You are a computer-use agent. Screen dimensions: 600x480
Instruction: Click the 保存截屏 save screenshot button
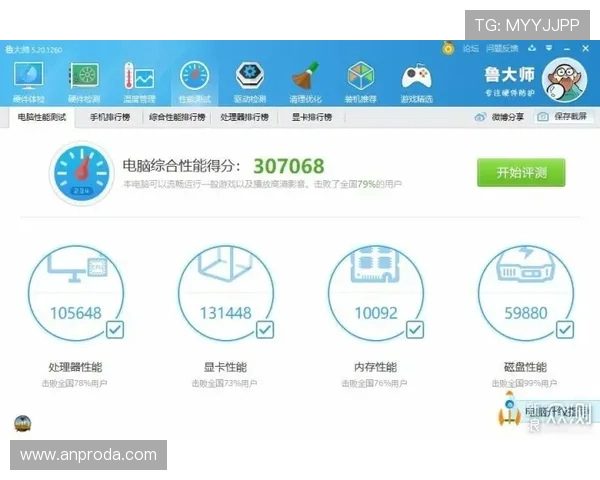click(x=564, y=116)
